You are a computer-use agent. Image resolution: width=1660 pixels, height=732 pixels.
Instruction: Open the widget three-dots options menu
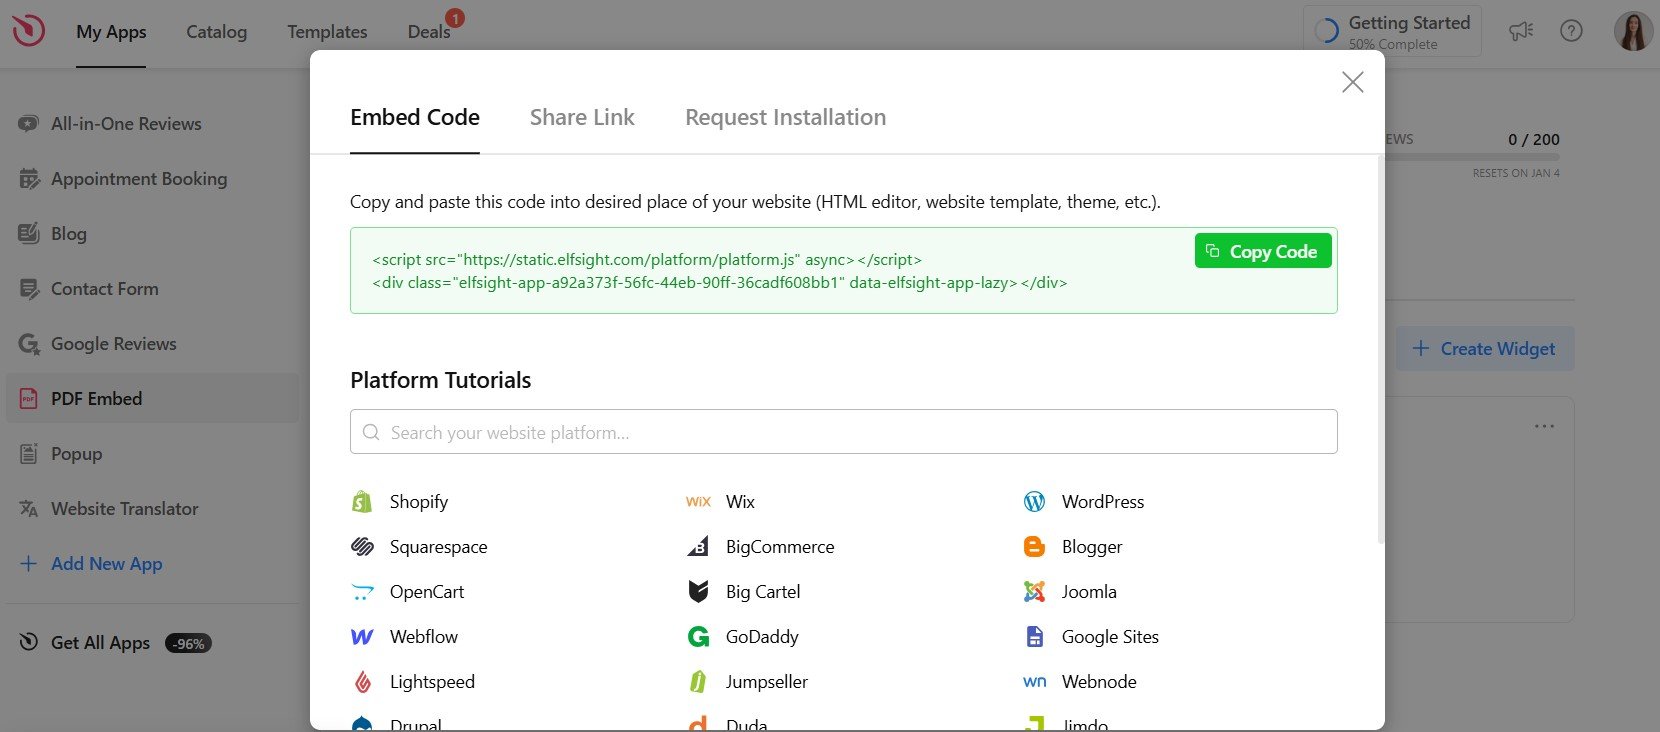pos(1544,426)
